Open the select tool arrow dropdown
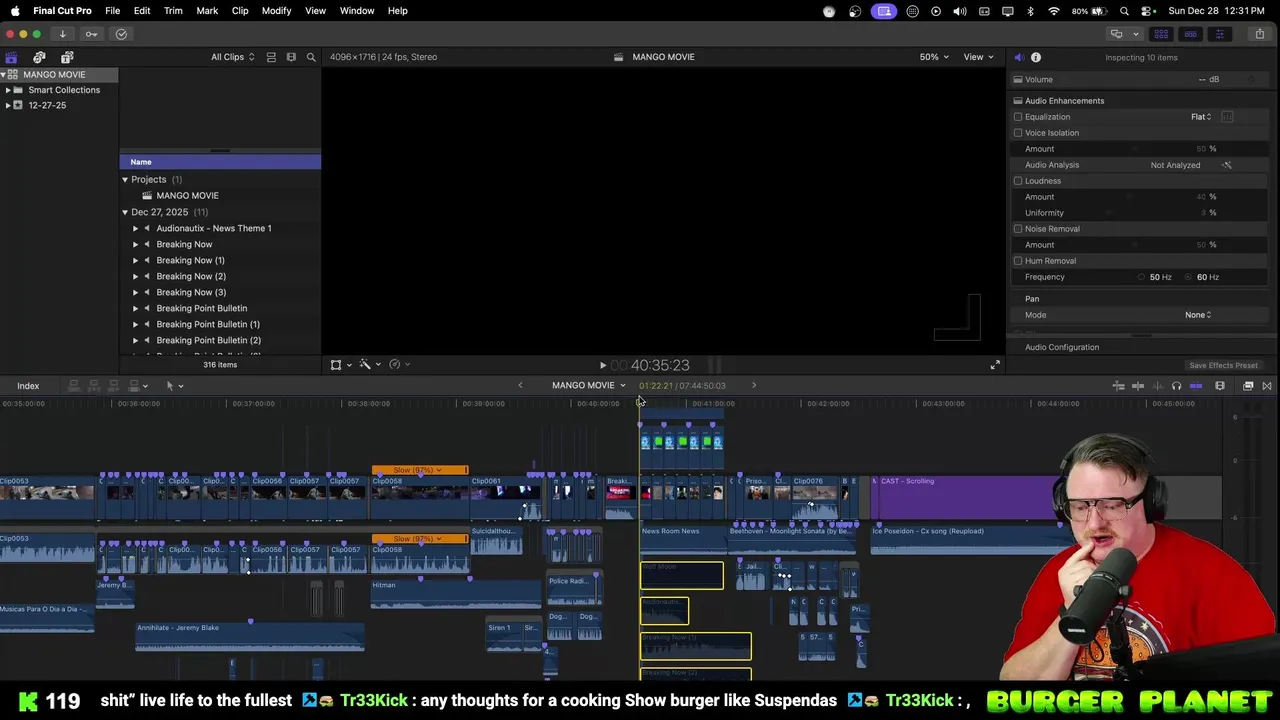This screenshot has height=720, width=1280. 174,386
